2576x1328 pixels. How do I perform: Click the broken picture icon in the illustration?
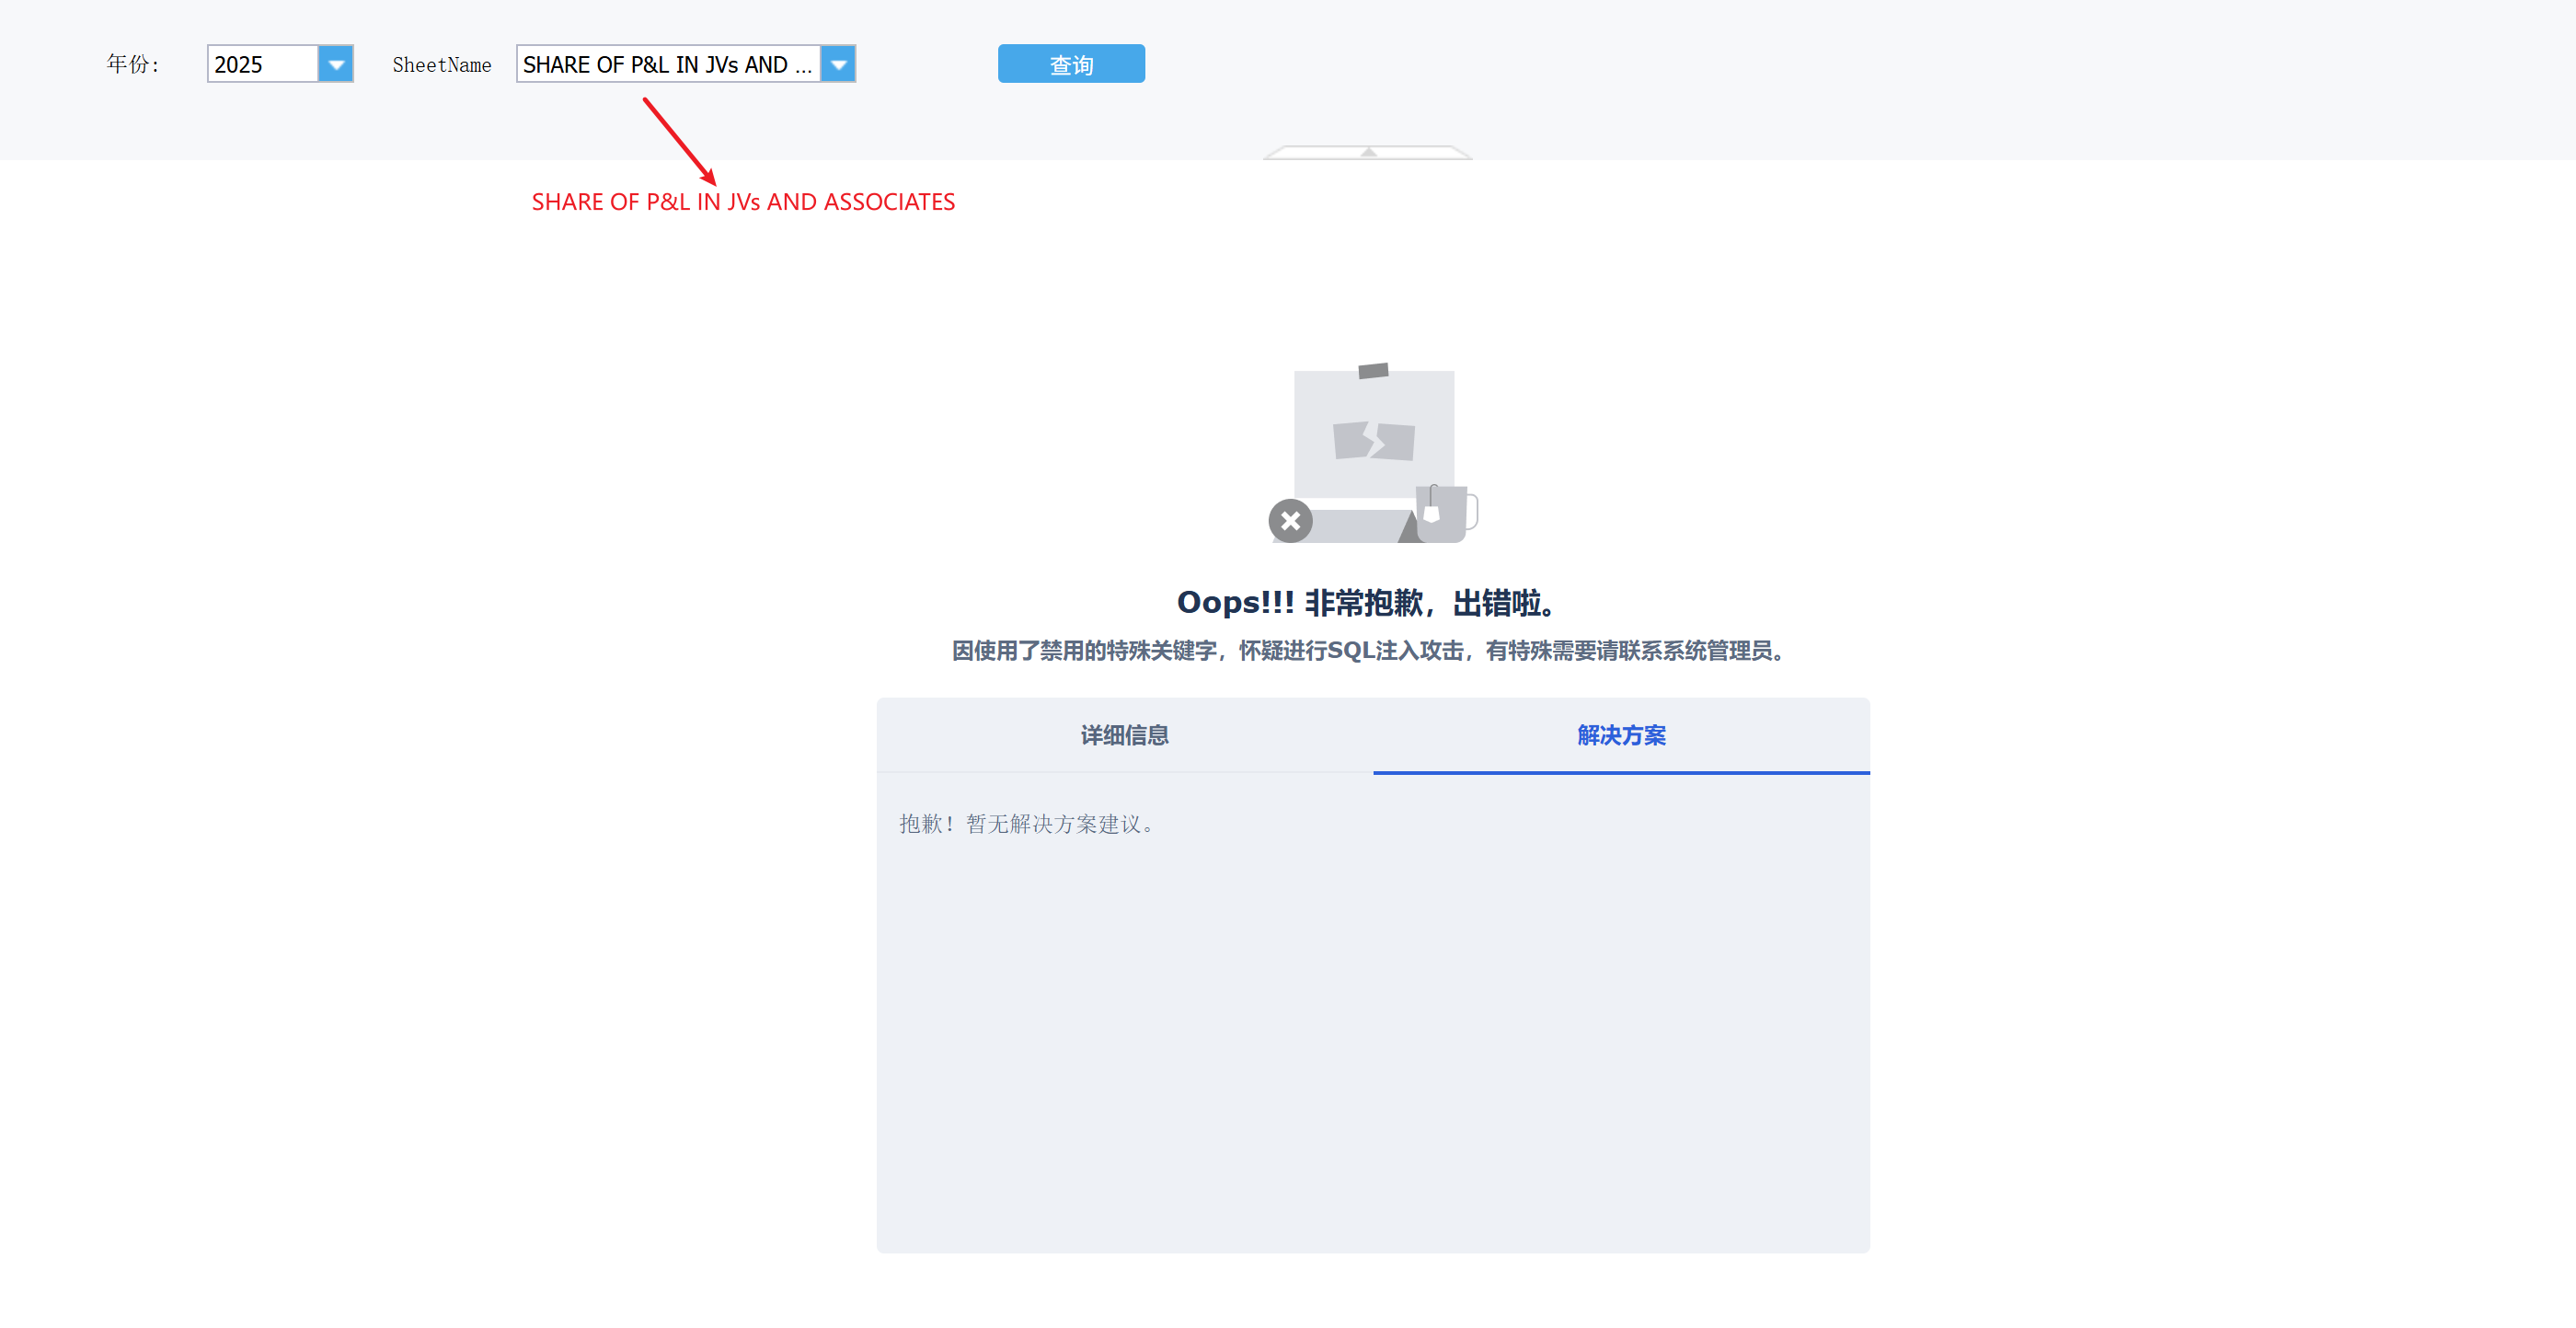pyautogui.click(x=1374, y=440)
